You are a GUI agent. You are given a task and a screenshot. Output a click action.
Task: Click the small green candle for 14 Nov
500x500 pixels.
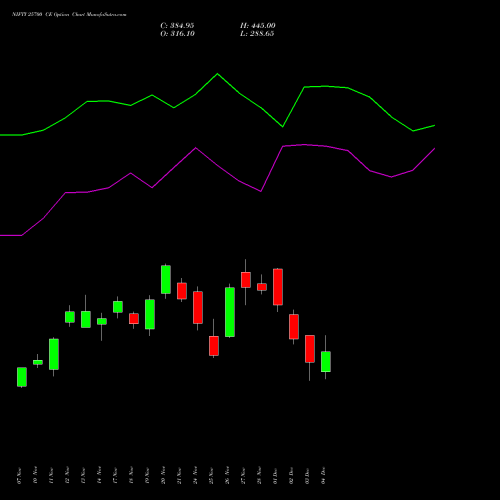102,321
